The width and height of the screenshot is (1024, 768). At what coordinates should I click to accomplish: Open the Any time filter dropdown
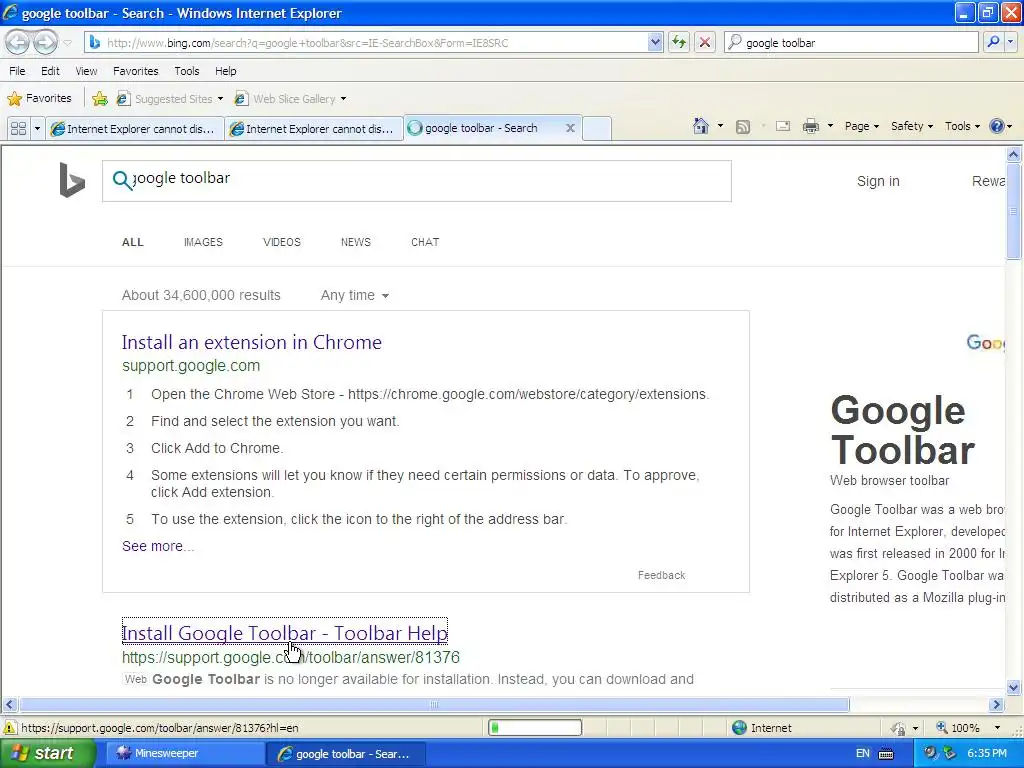355,295
